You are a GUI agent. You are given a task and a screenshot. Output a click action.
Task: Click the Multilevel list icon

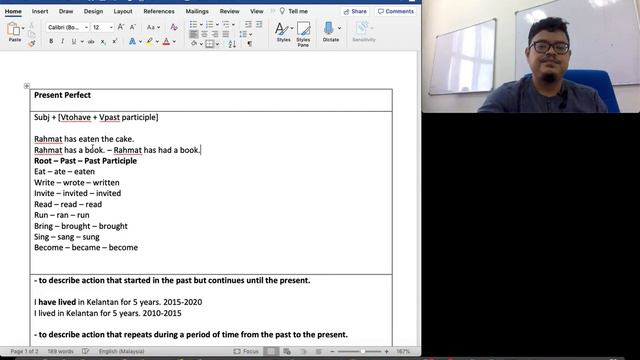pos(226,24)
